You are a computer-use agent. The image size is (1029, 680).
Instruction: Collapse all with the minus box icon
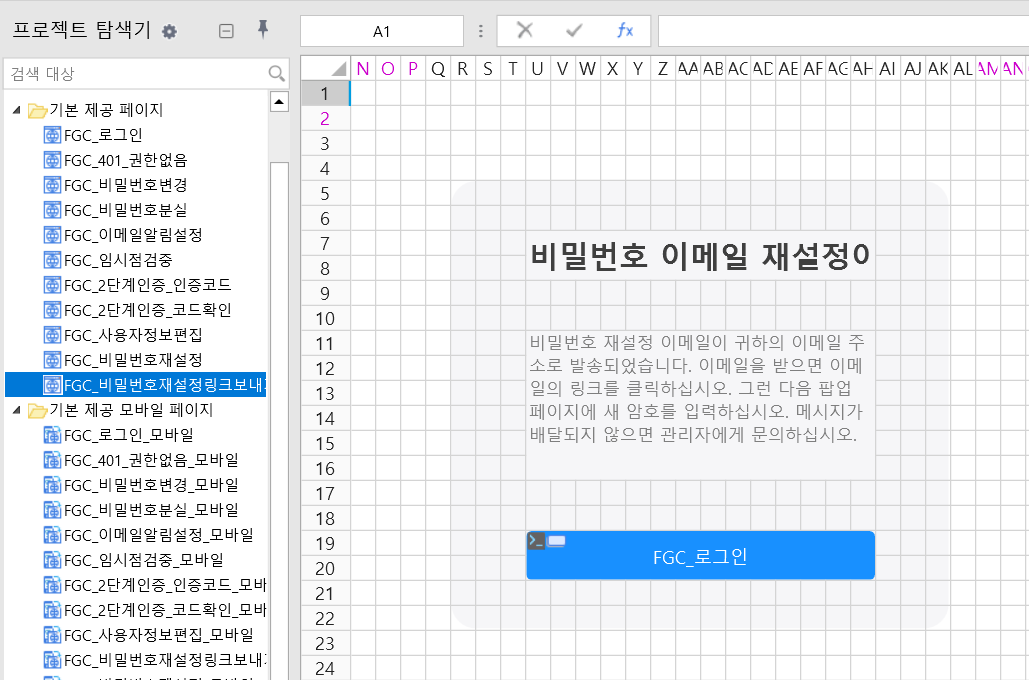point(226,31)
